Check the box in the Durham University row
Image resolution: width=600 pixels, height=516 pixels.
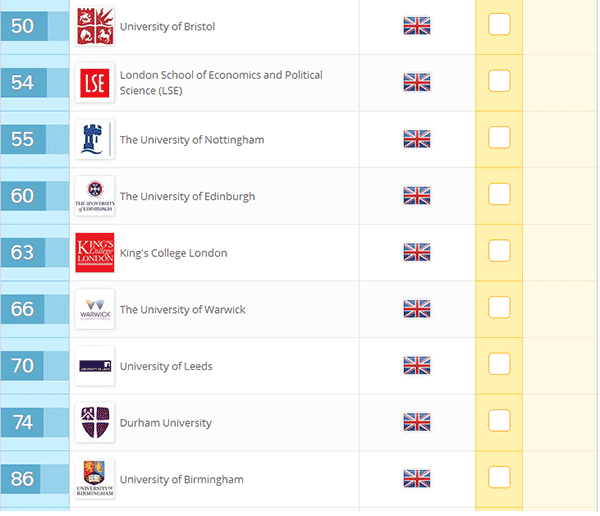pyautogui.click(x=499, y=421)
